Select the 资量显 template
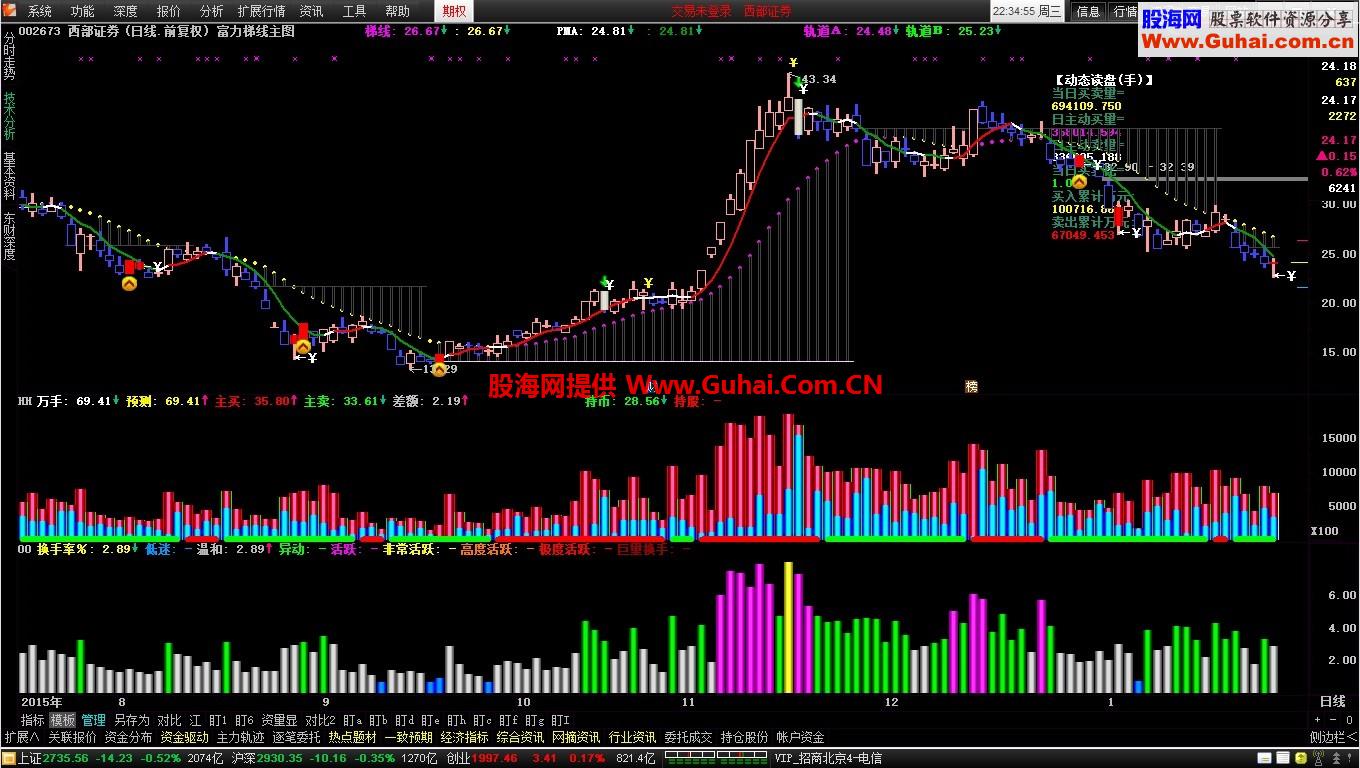Screen dimensions: 1360x768 [279, 720]
